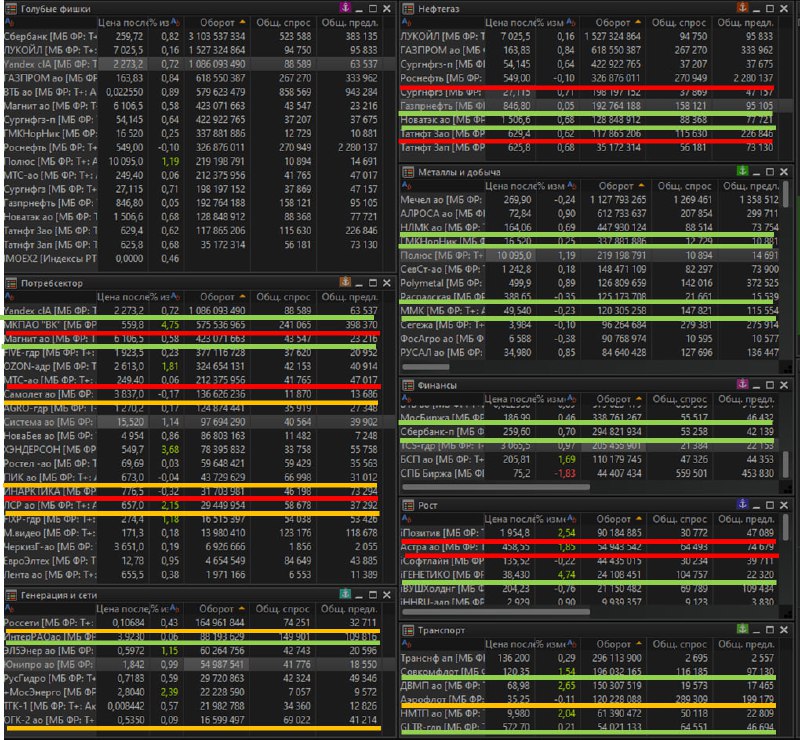Toggle the green anchor icon in Металлы и добыча
800x740 pixels.
pos(742,171)
